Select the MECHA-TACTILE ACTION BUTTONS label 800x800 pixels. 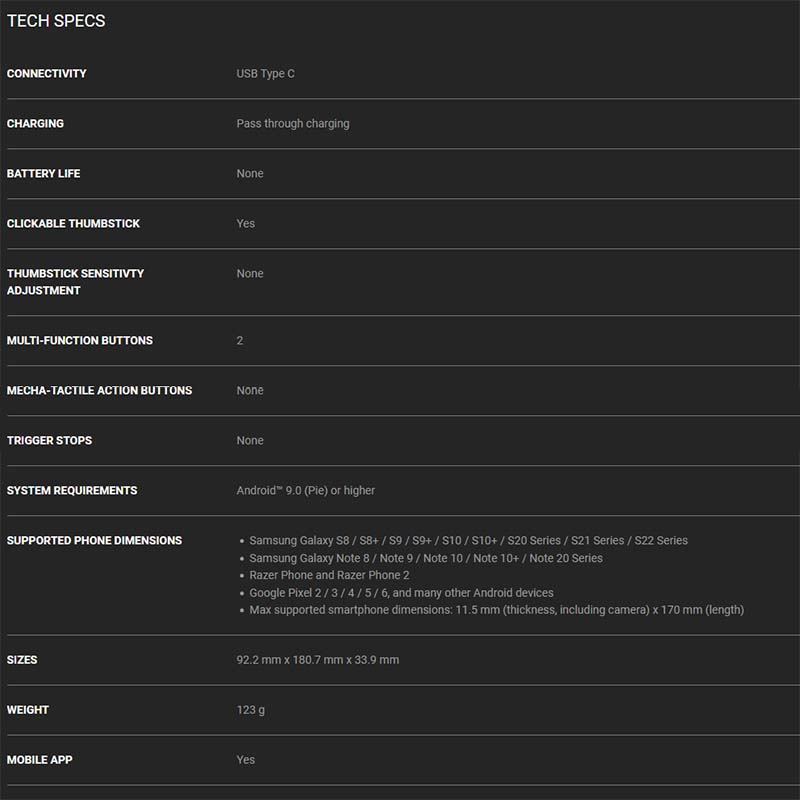point(99,391)
